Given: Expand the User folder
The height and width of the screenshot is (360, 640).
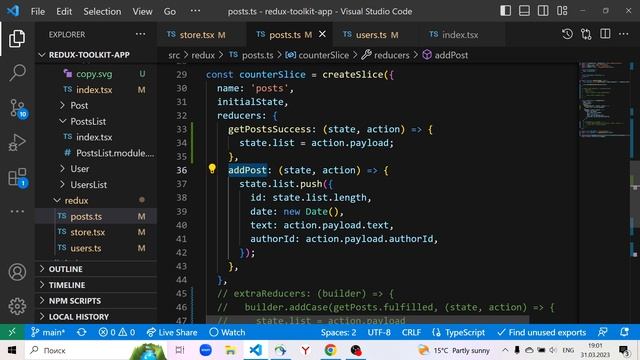Looking at the screenshot, I should pyautogui.click(x=96, y=169).
